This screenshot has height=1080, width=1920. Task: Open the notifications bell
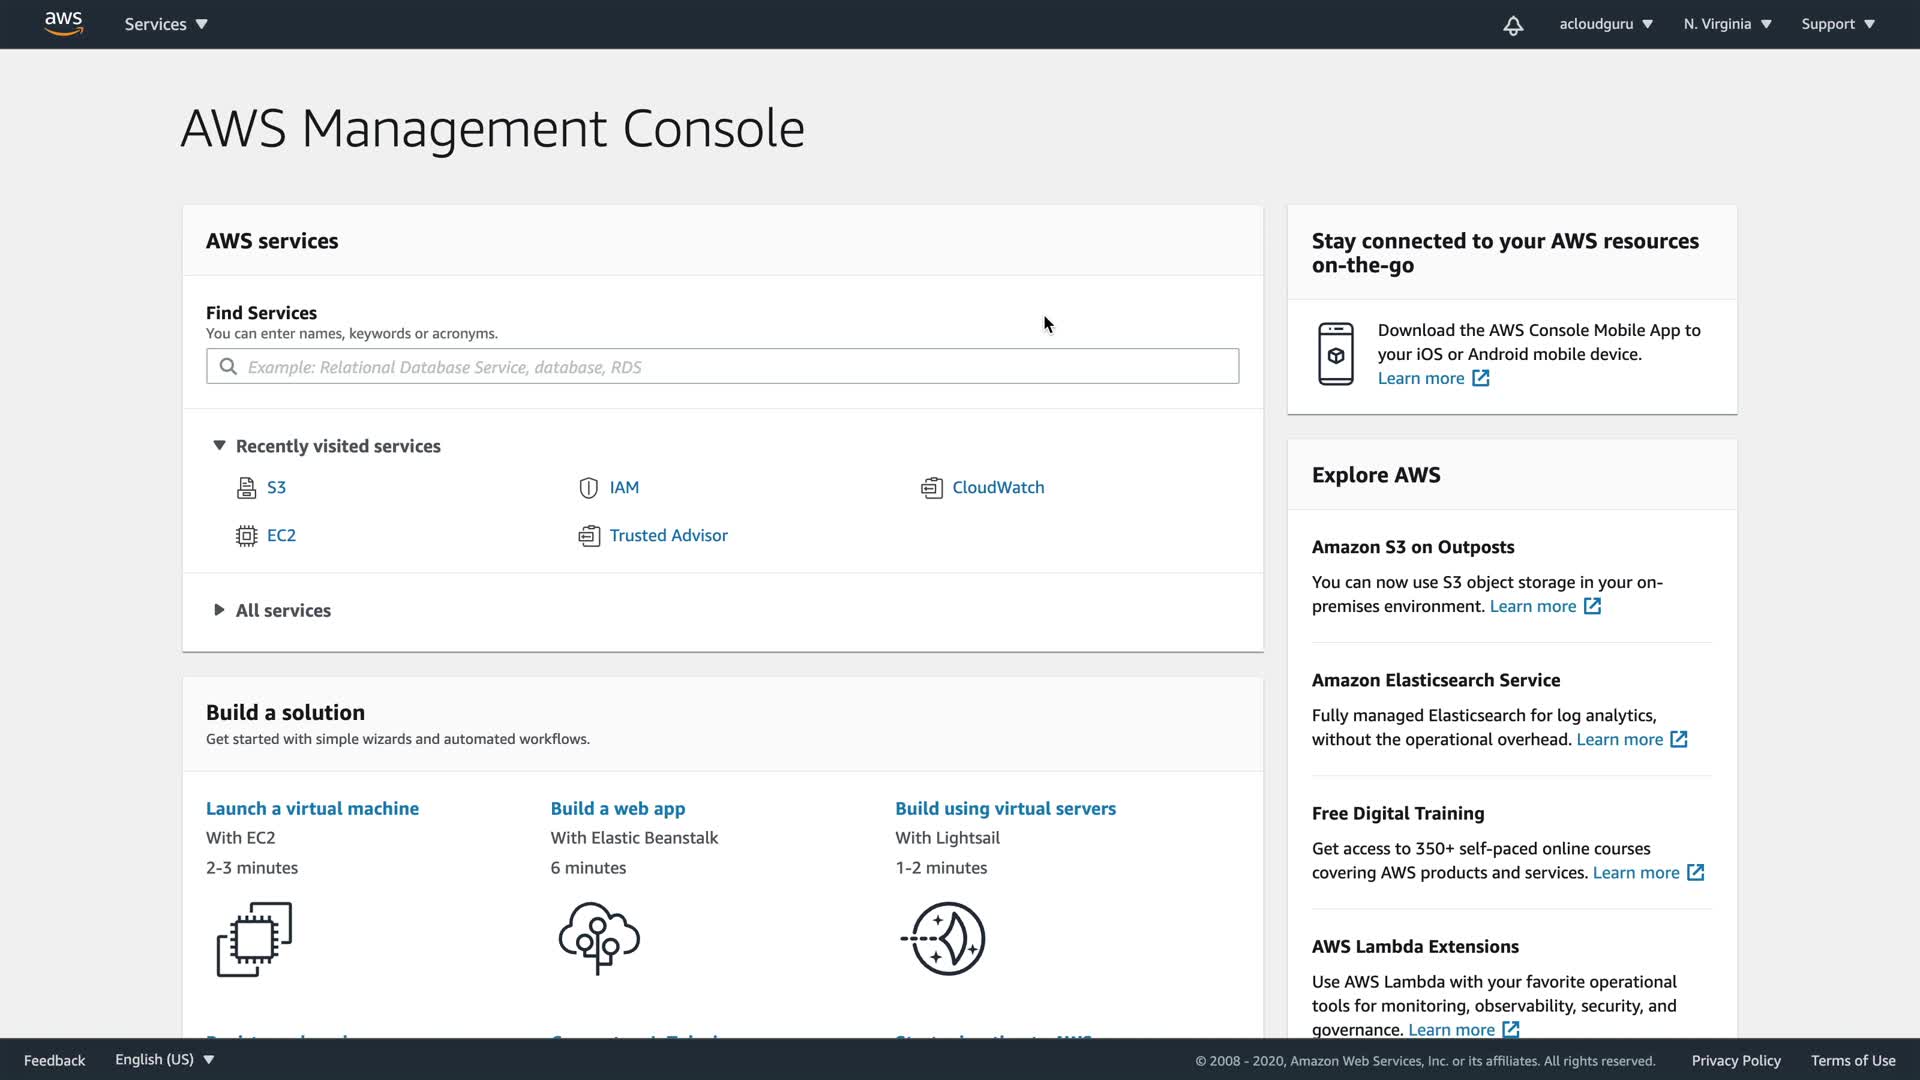[x=1513, y=25]
